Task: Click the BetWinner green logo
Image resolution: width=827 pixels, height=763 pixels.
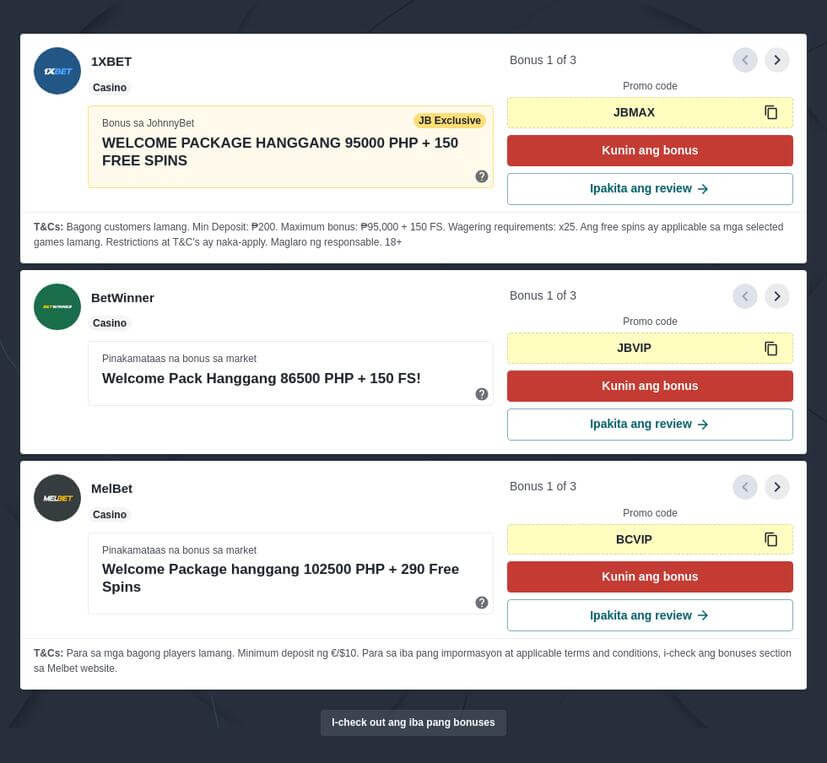Action: [57, 307]
